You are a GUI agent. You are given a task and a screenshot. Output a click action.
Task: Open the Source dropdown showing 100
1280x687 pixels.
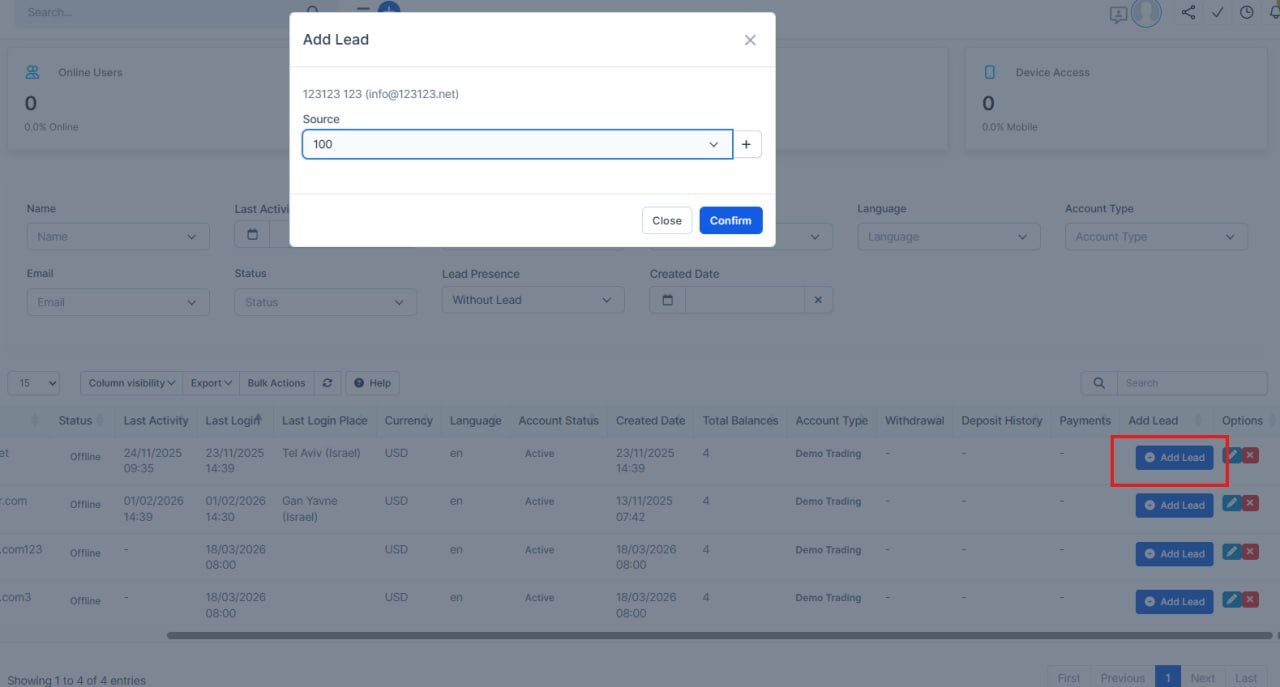(x=517, y=144)
